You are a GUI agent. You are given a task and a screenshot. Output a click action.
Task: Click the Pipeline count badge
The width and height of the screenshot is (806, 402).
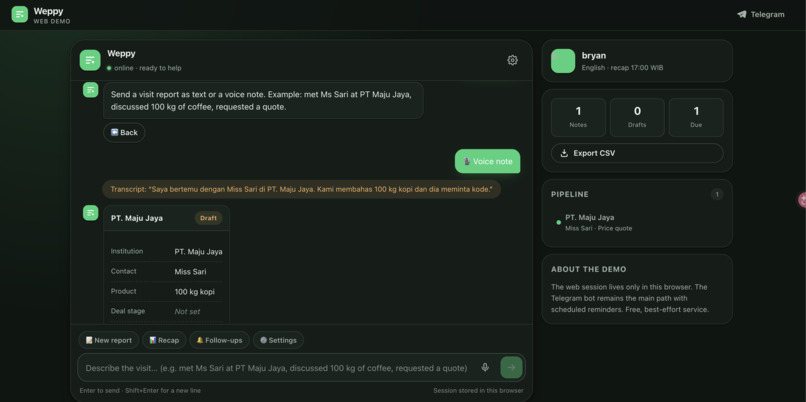coord(717,194)
